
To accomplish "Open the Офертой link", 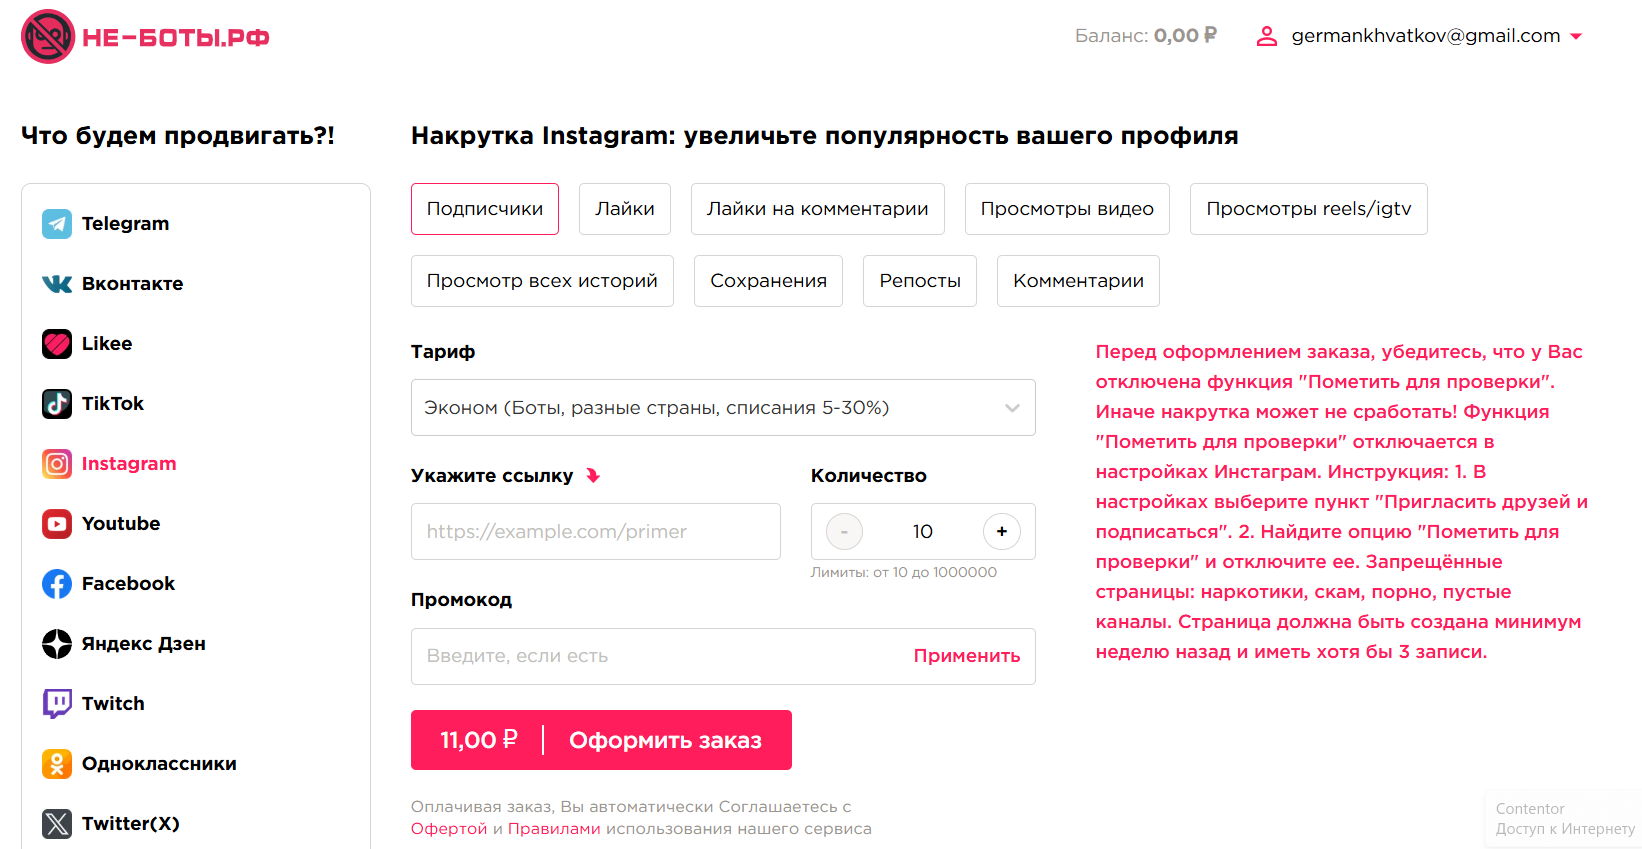I will point(449,829).
